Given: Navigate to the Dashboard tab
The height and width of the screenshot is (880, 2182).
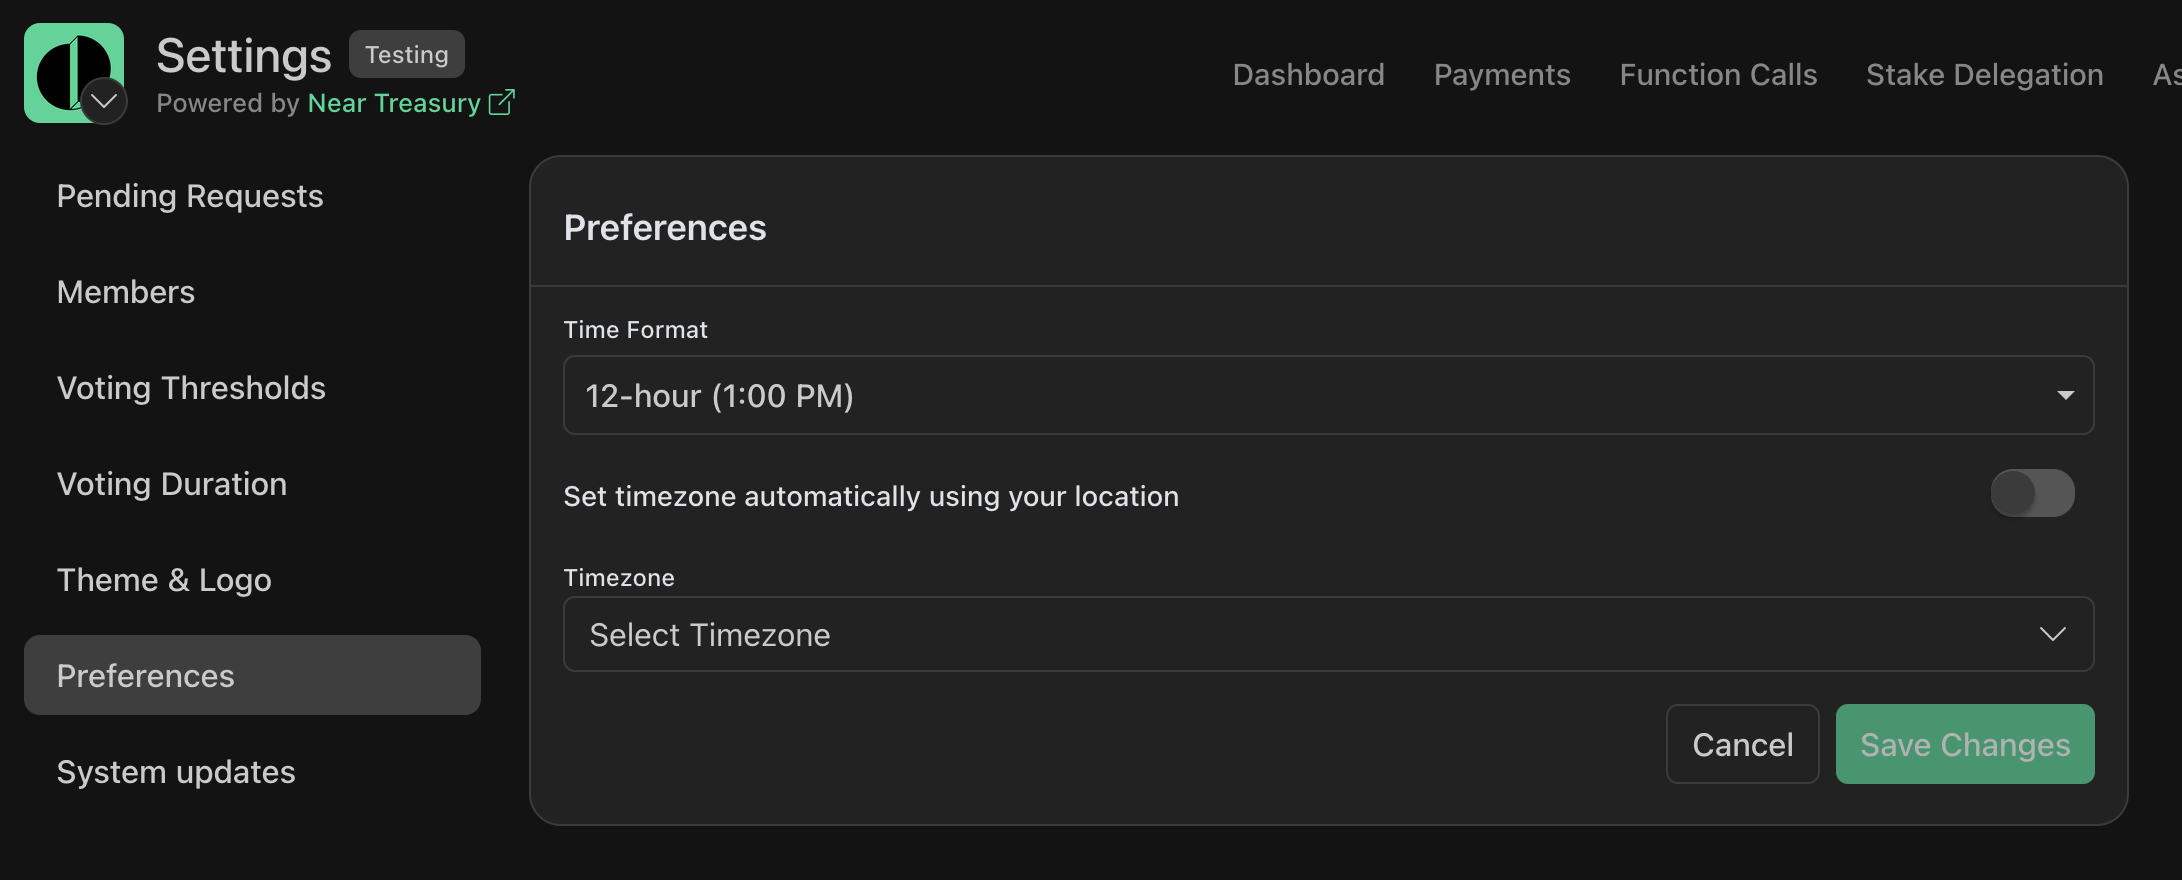Looking at the screenshot, I should coord(1309,74).
